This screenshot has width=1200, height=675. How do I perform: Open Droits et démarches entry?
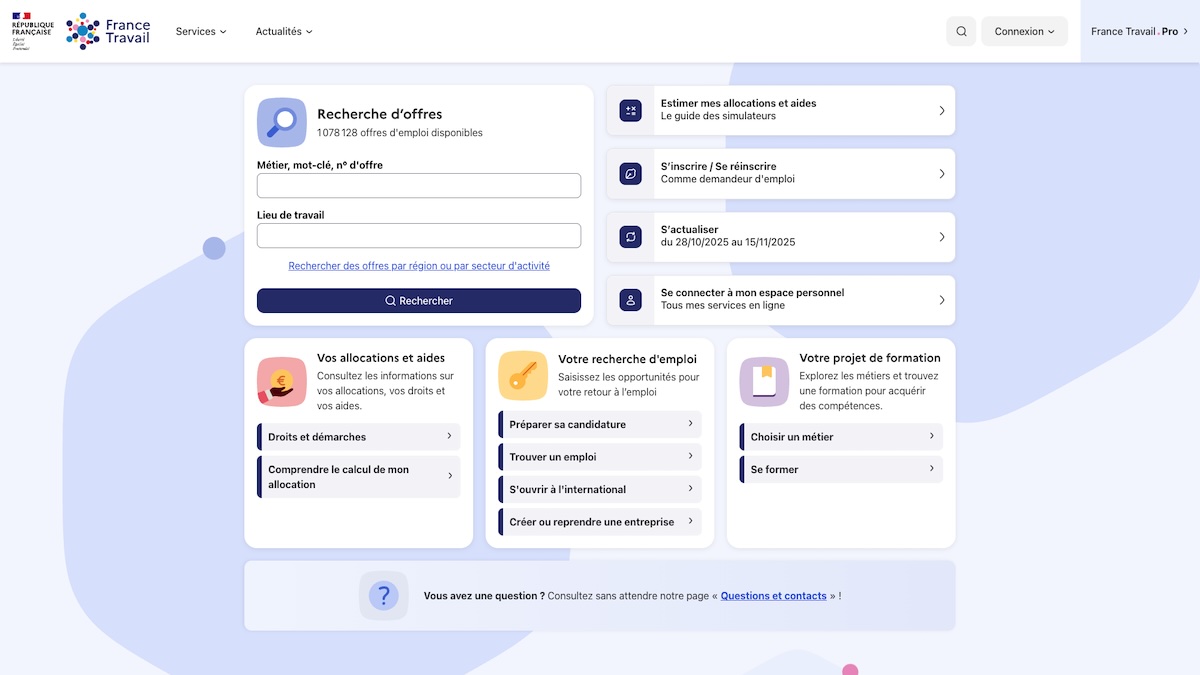[359, 437]
